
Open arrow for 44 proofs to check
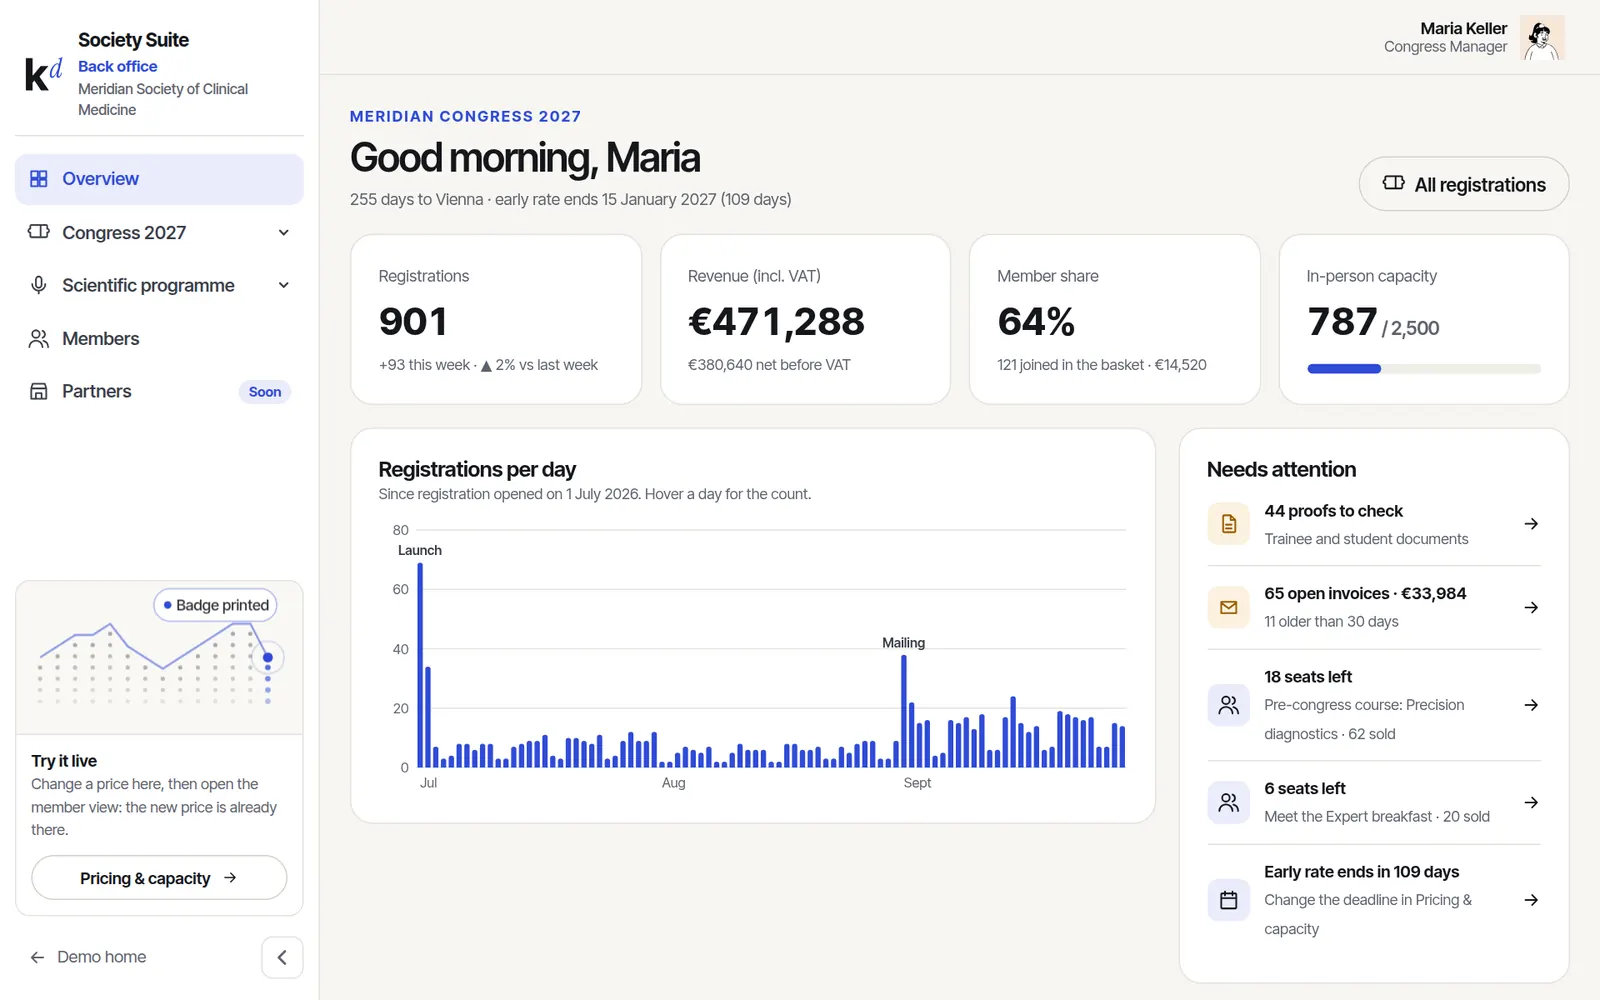(x=1531, y=524)
